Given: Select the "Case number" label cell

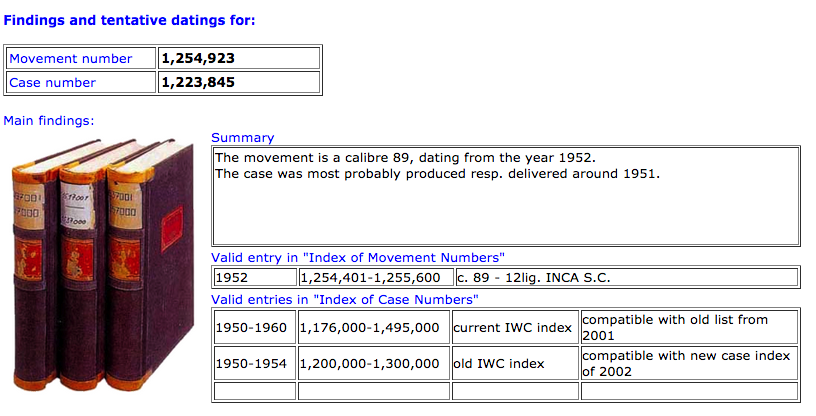Looking at the screenshot, I should point(81,83).
